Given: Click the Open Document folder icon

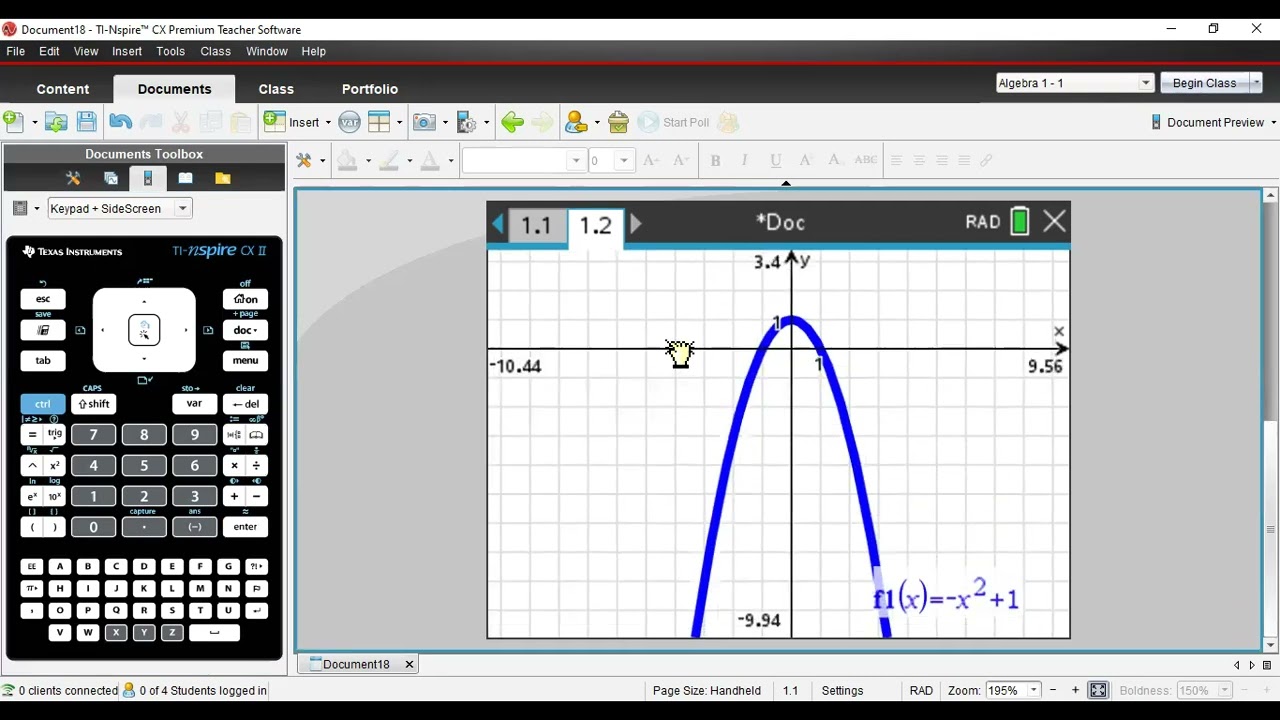Looking at the screenshot, I should [x=56, y=122].
